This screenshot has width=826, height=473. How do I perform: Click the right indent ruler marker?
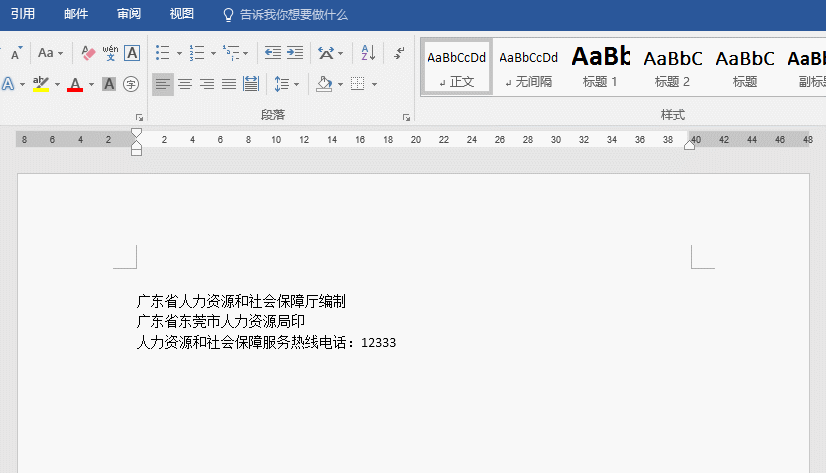(689, 145)
